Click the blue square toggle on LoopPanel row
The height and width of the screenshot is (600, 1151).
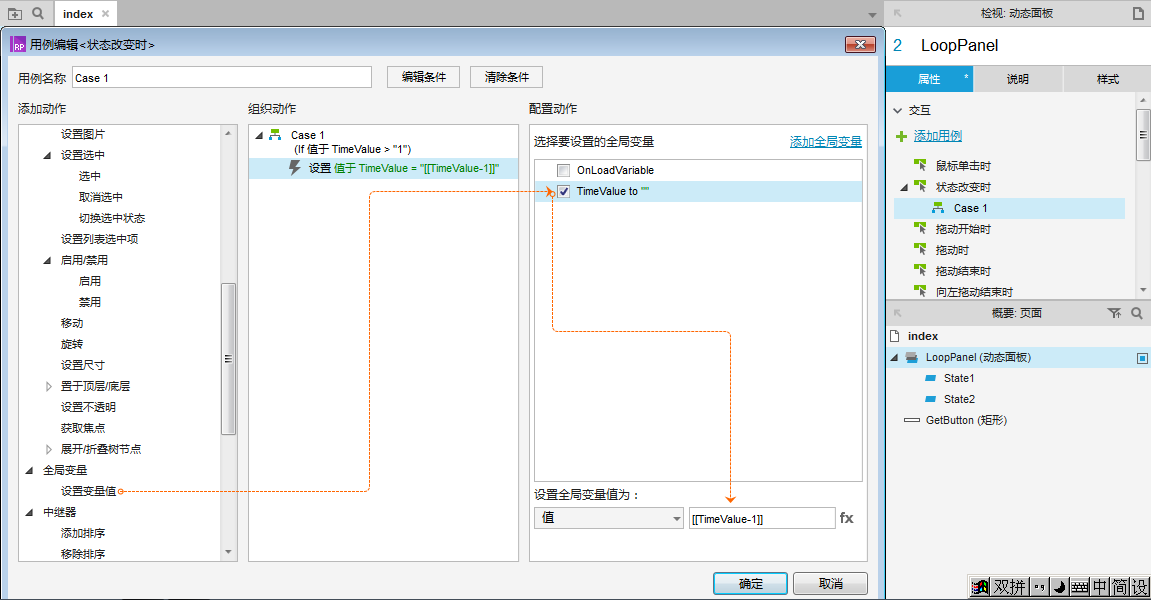tap(1142, 358)
